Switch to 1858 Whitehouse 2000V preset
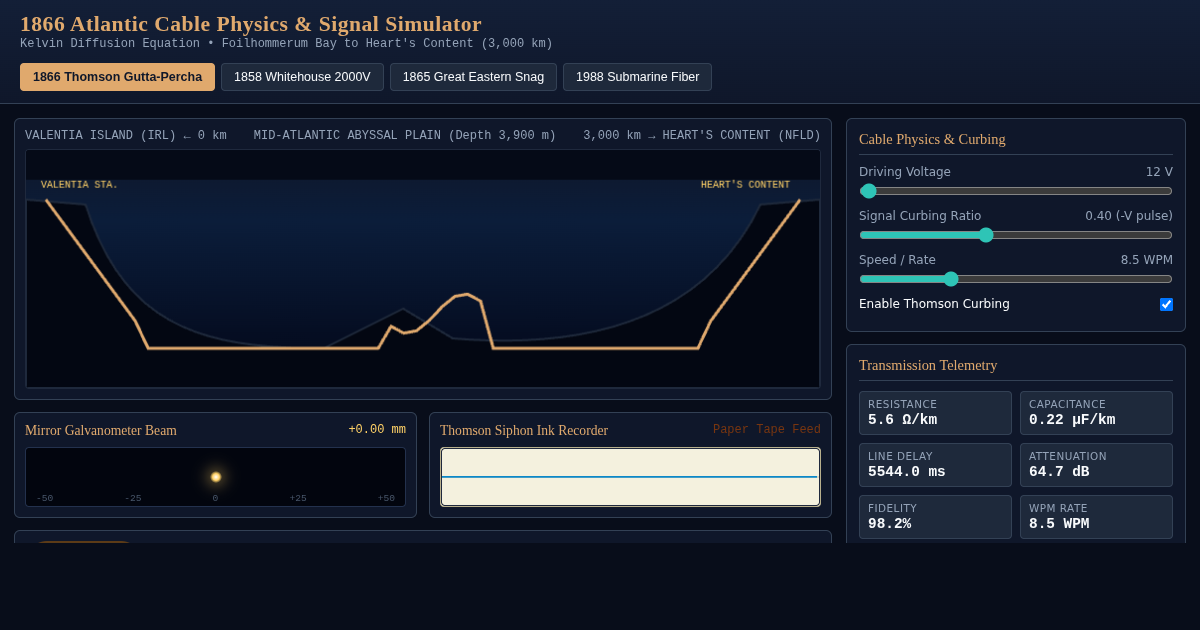The image size is (1200, 630). click(x=302, y=77)
